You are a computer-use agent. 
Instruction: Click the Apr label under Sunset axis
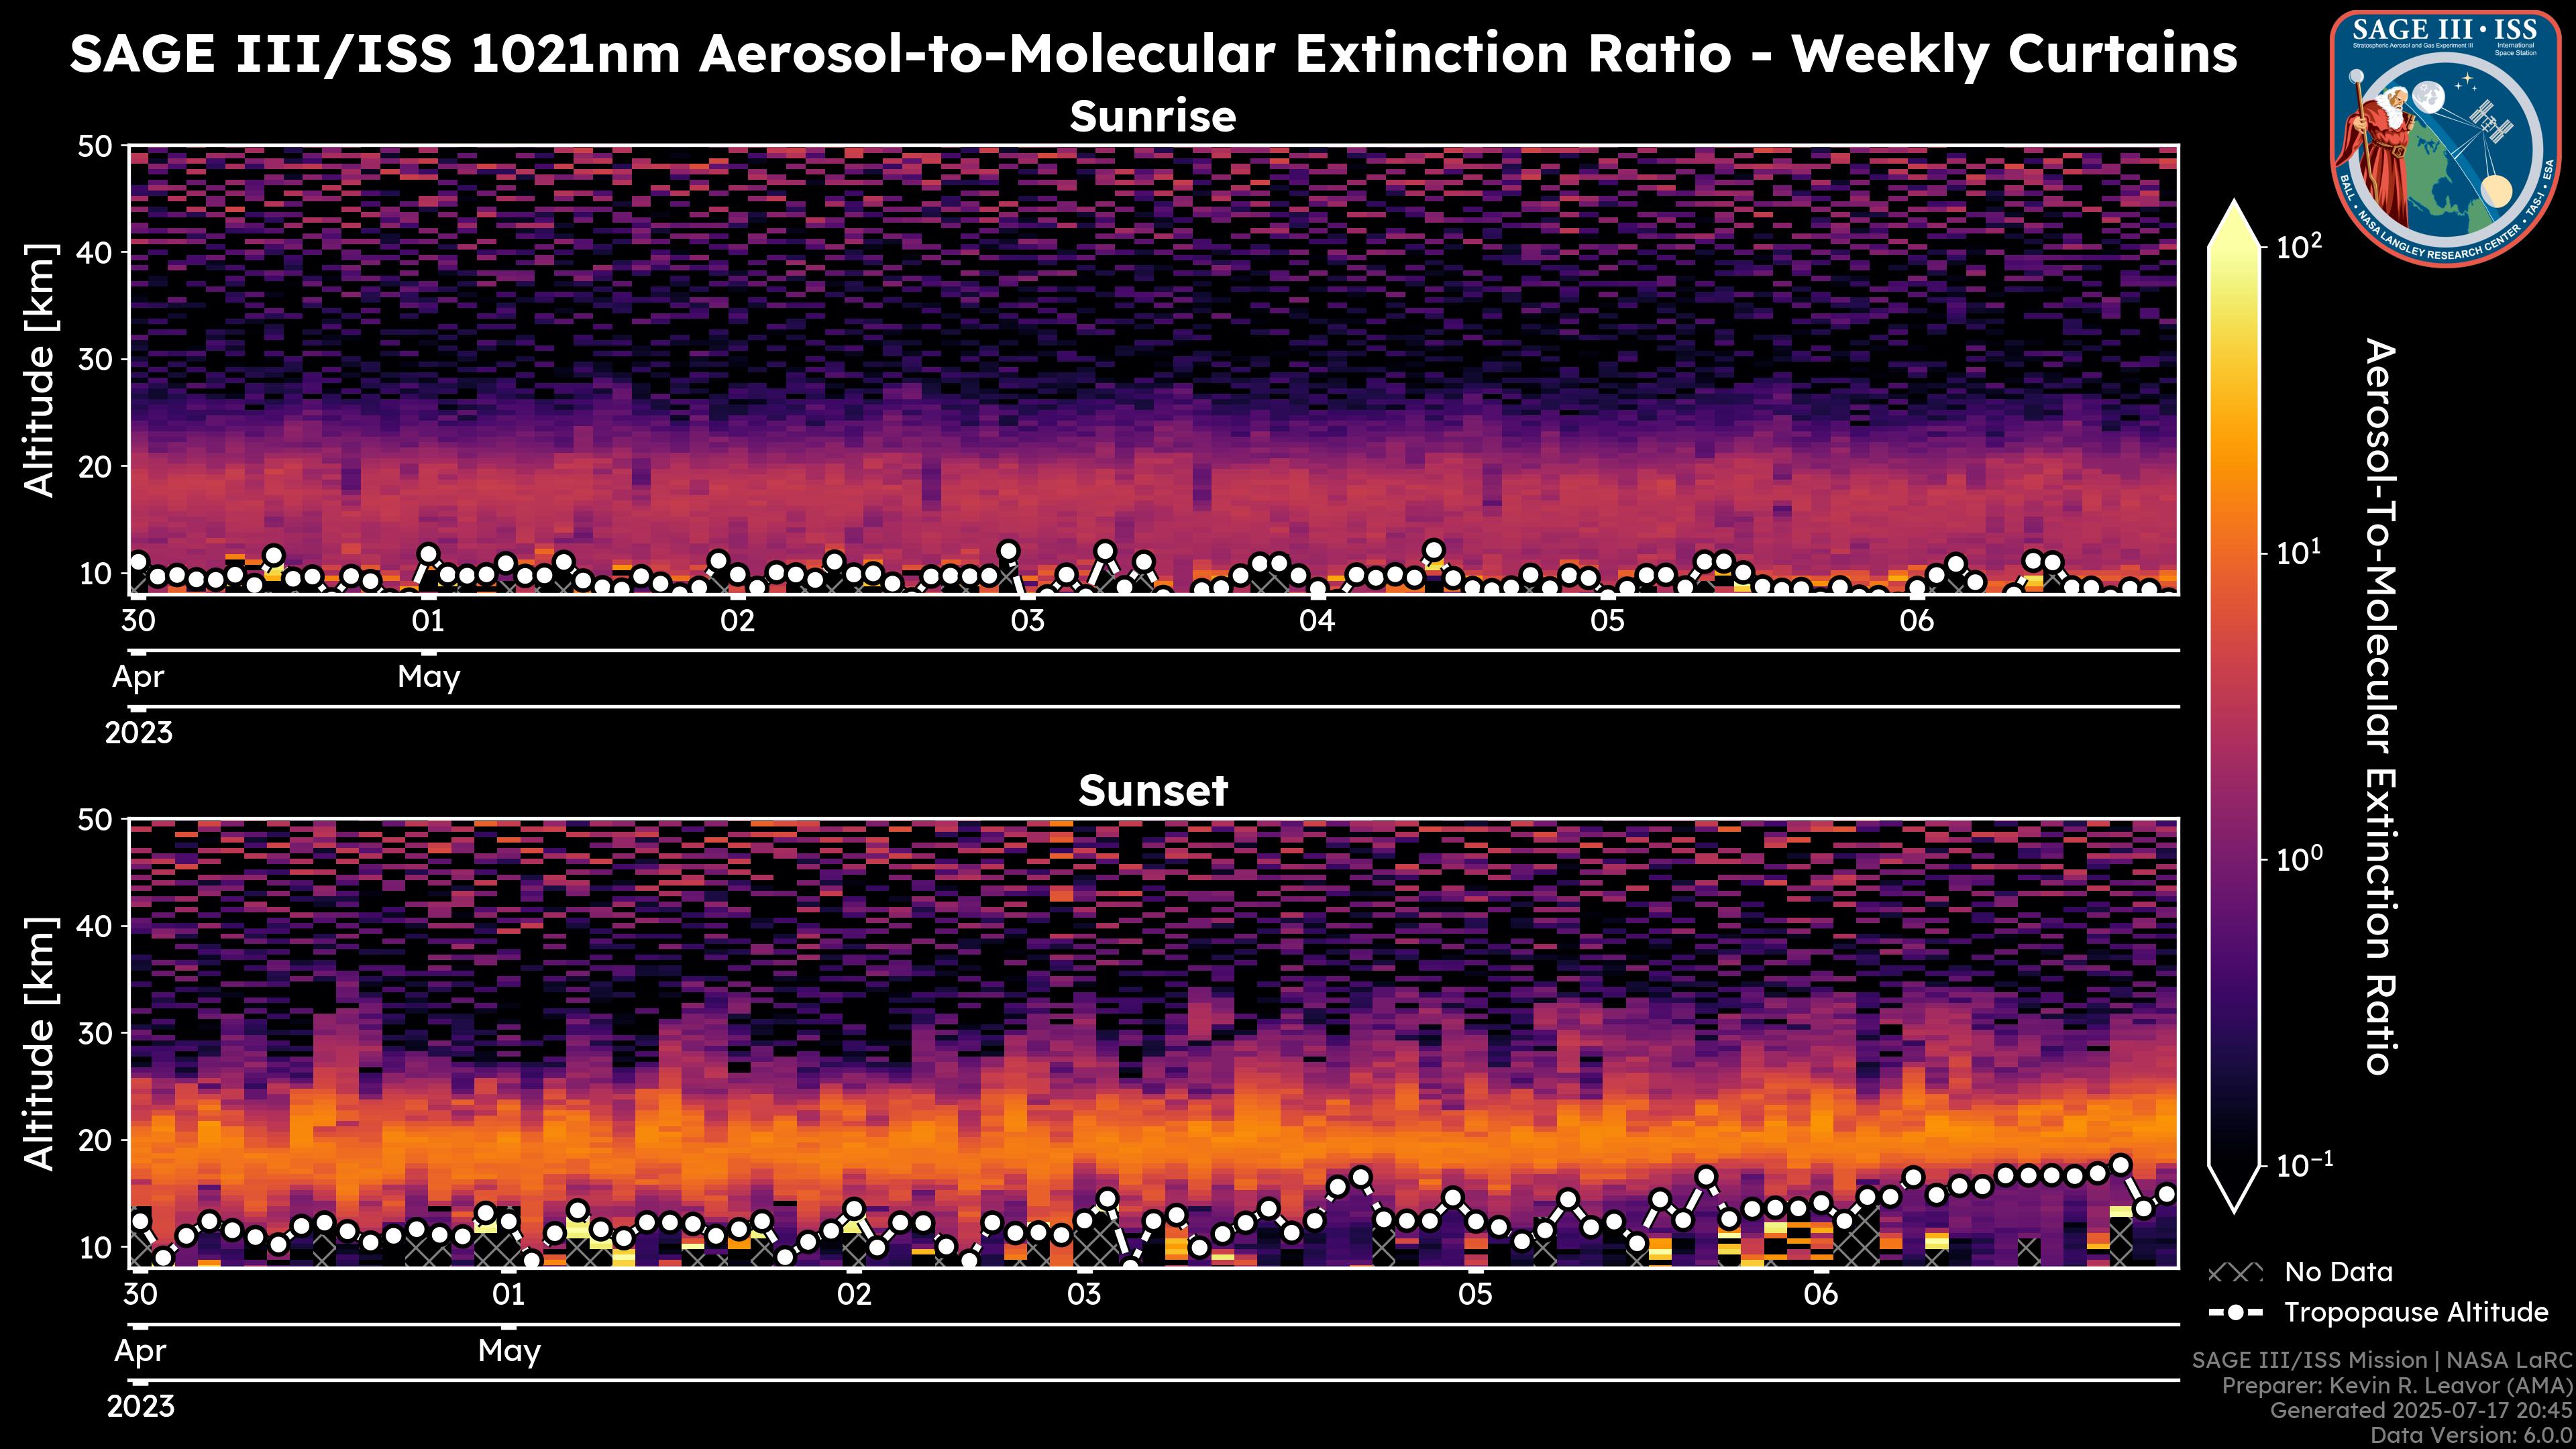(x=140, y=1351)
